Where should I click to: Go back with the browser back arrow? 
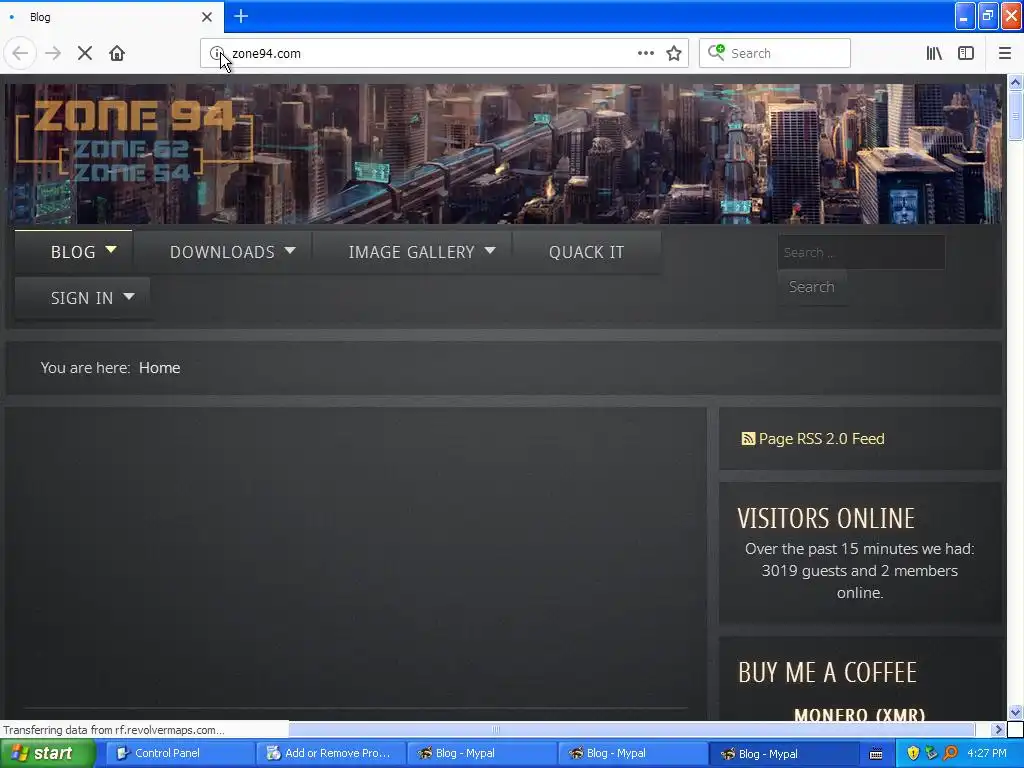(20, 53)
